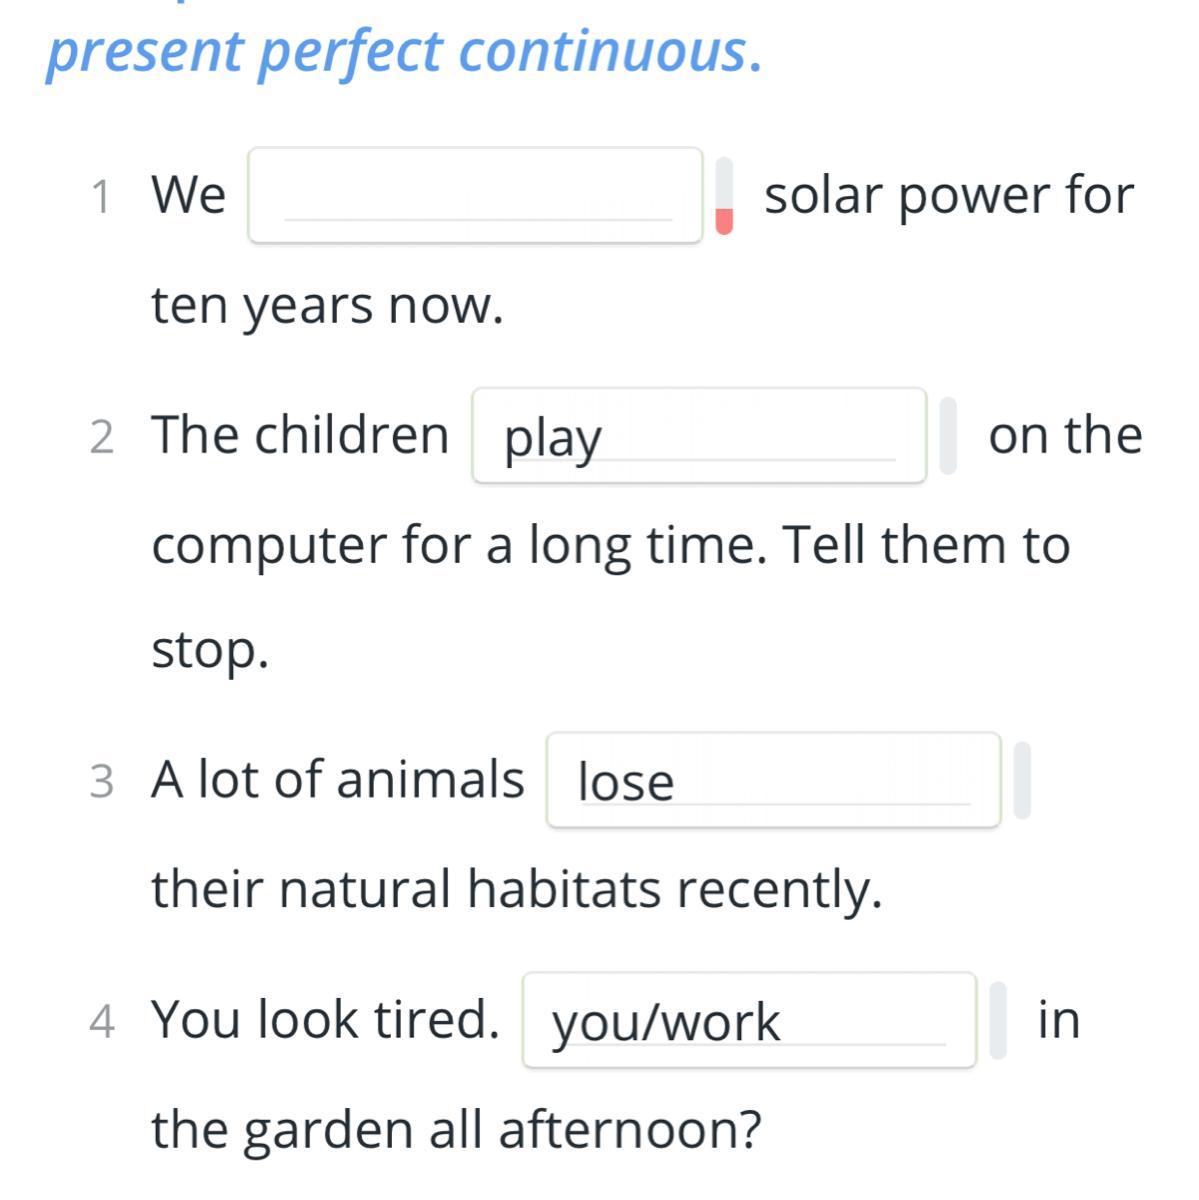Click the line "computer for a long time"

[x=610, y=546]
